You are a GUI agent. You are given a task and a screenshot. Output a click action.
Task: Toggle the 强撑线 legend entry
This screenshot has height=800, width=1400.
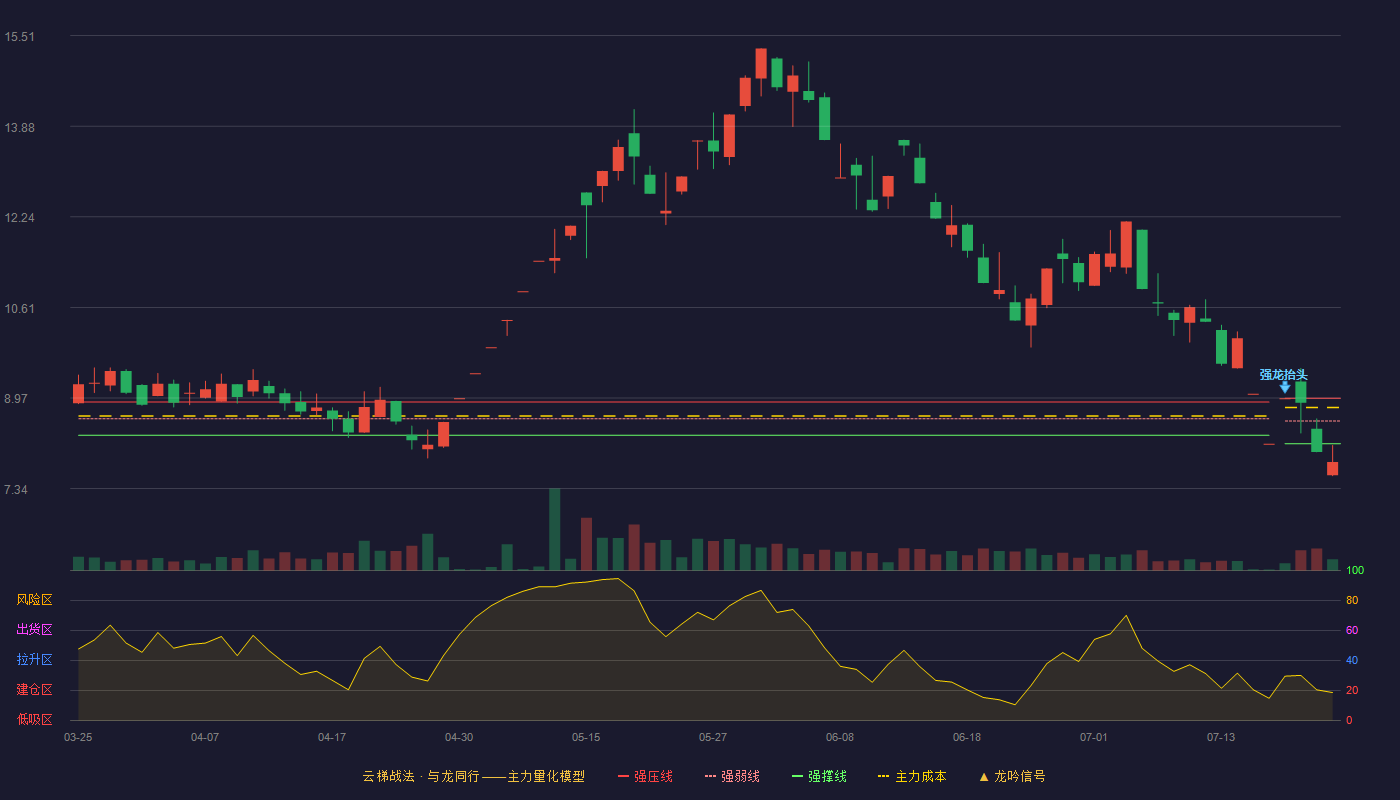coord(819,776)
